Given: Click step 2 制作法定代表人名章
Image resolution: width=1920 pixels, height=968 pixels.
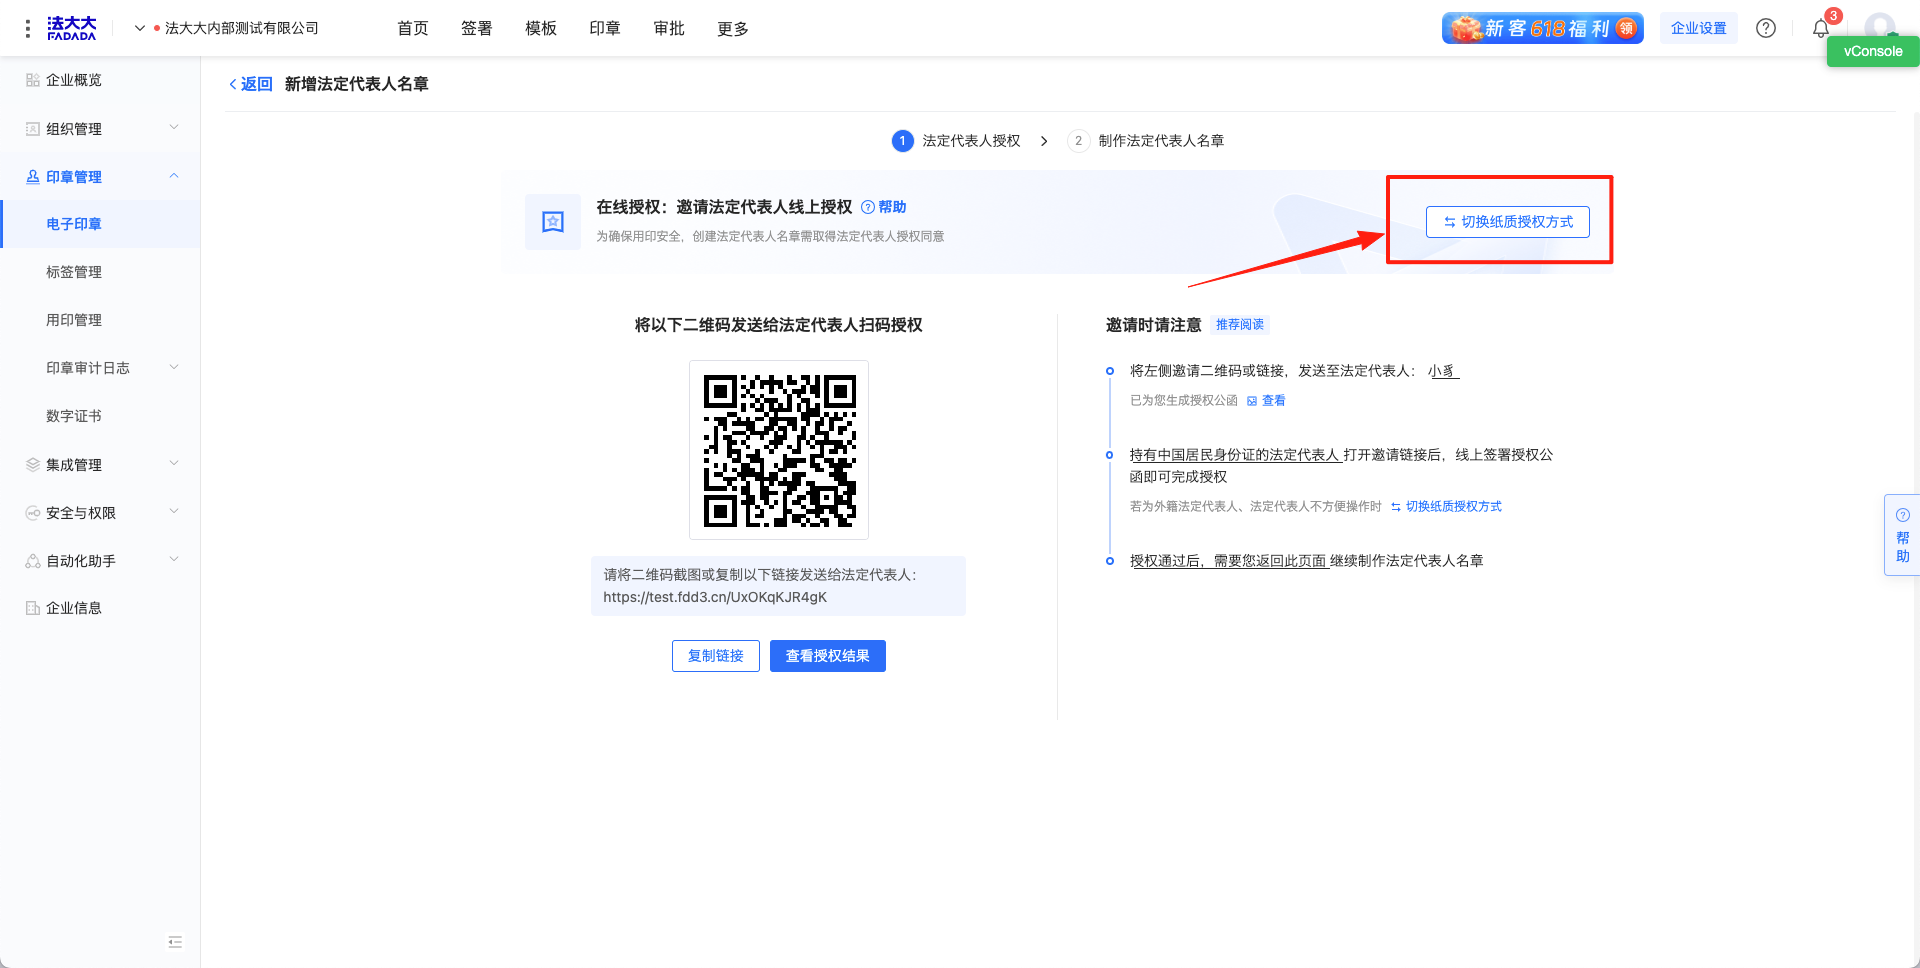Looking at the screenshot, I should tap(1146, 141).
